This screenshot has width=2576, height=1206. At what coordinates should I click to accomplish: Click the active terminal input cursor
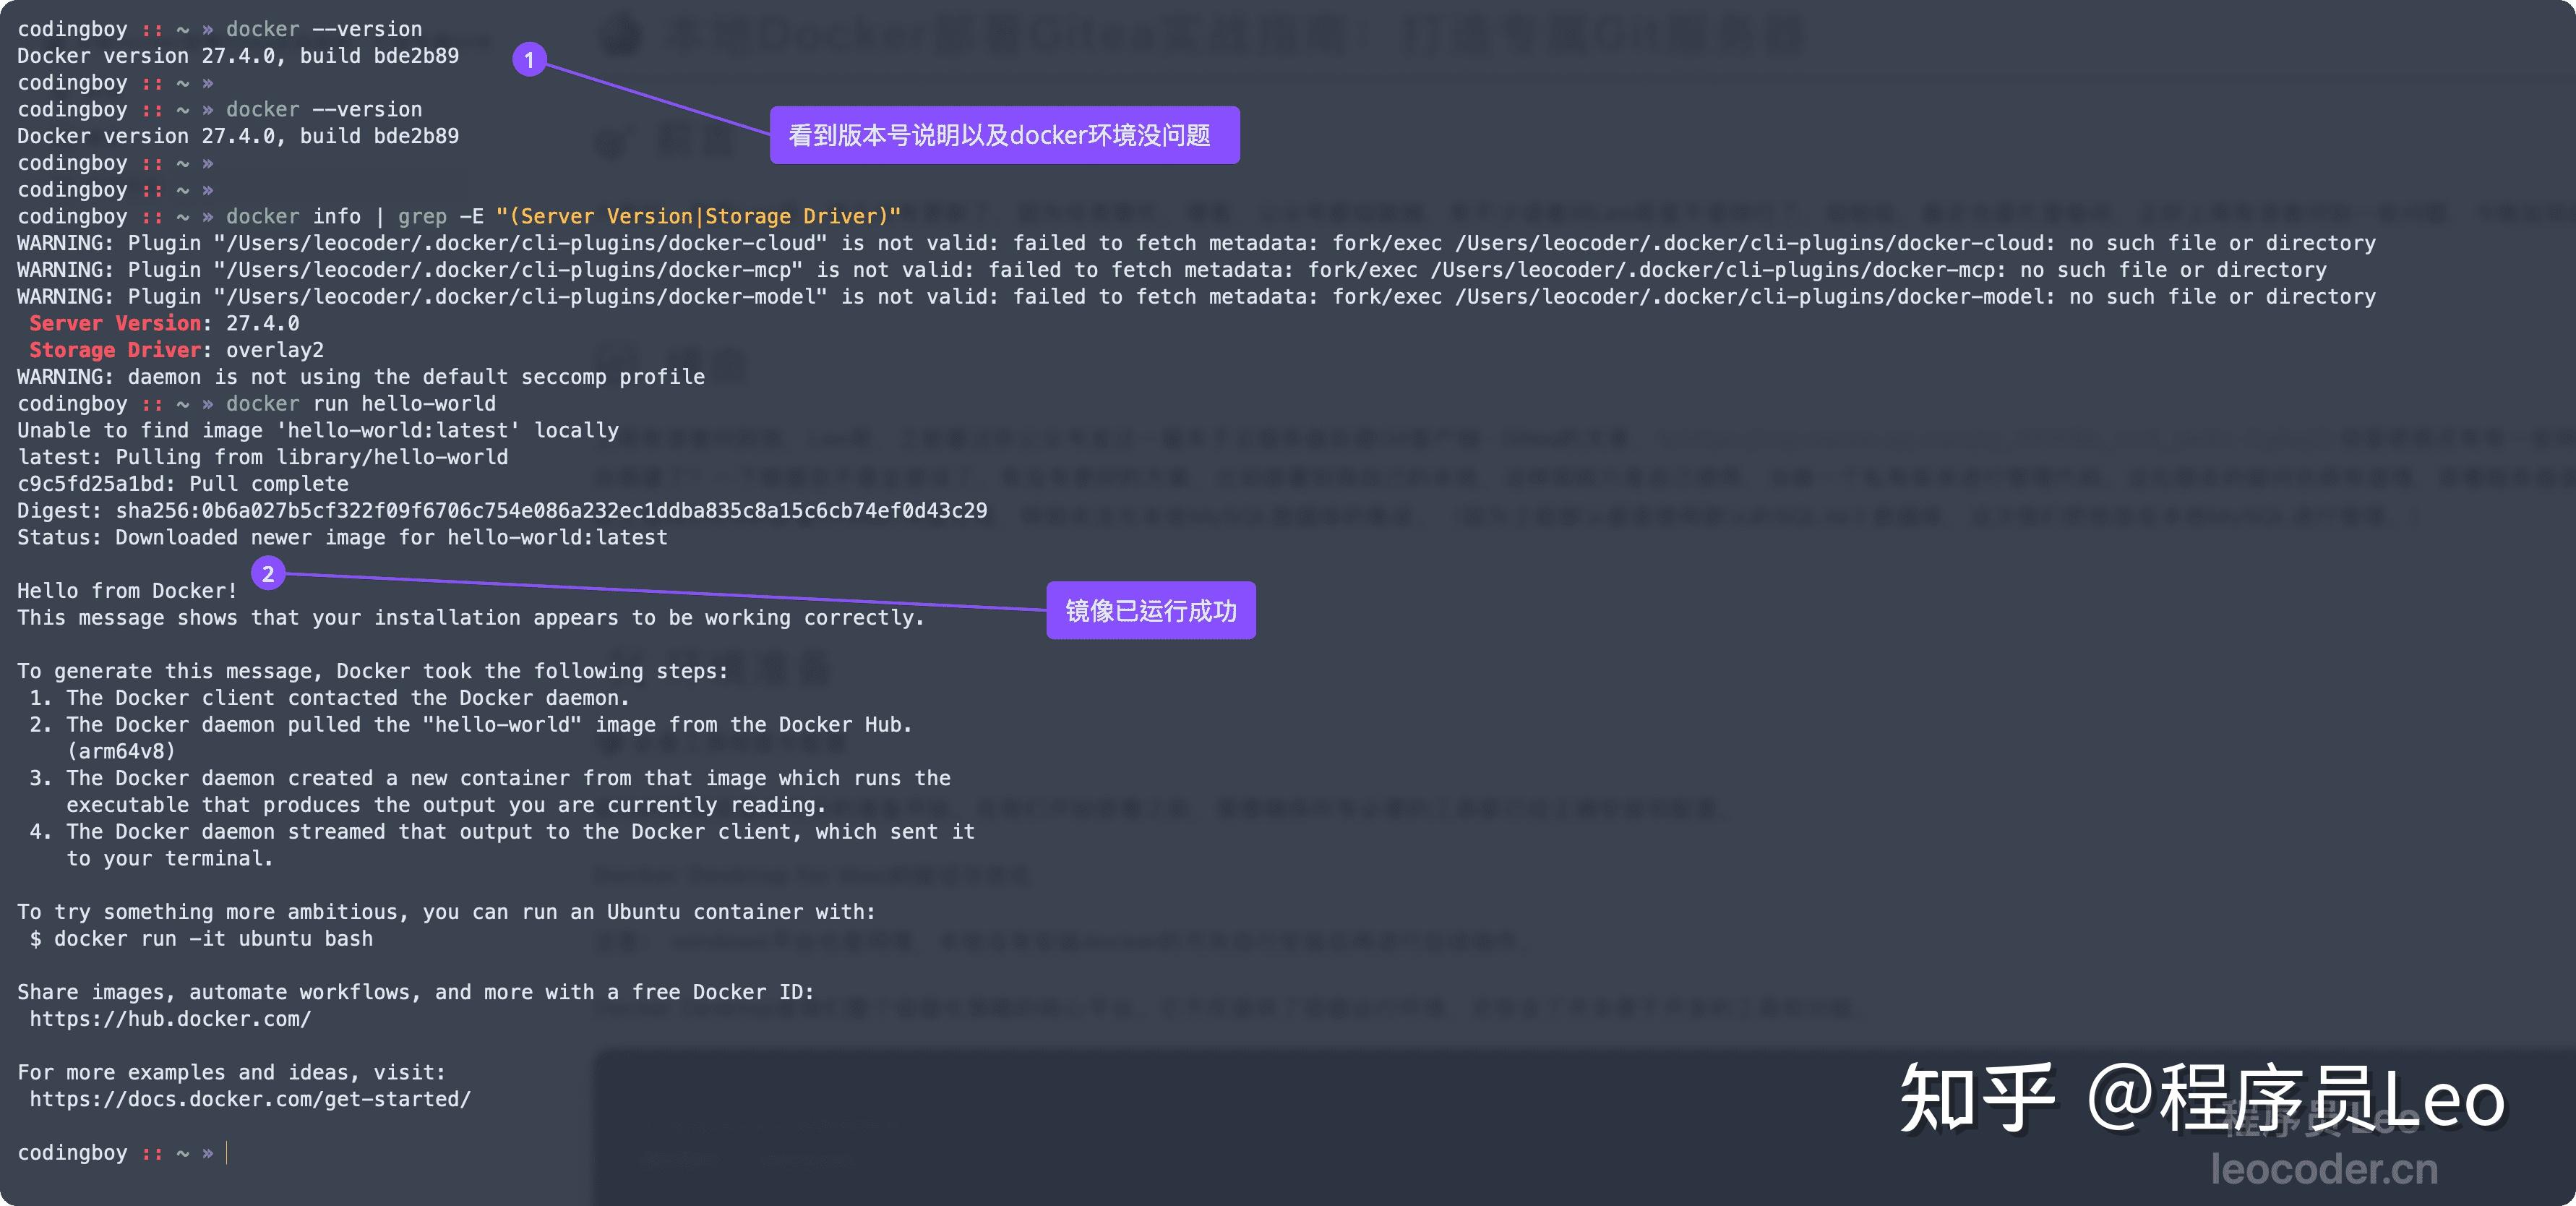(x=231, y=1152)
